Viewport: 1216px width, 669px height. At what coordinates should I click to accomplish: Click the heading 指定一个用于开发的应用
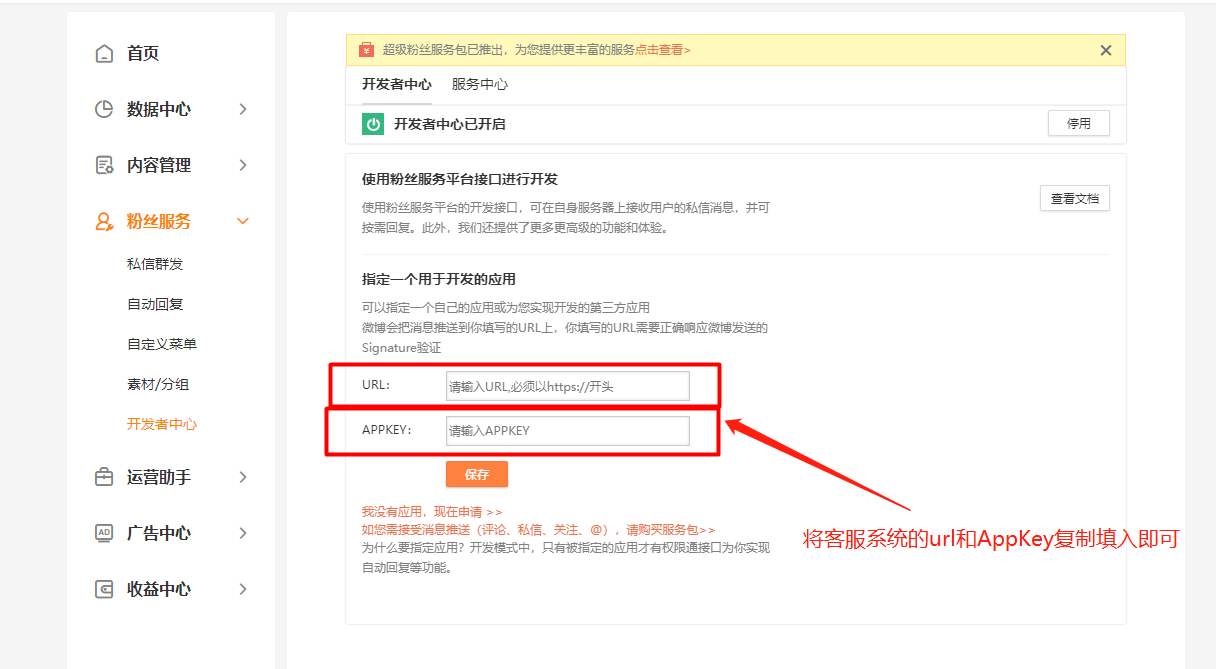tap(439, 279)
